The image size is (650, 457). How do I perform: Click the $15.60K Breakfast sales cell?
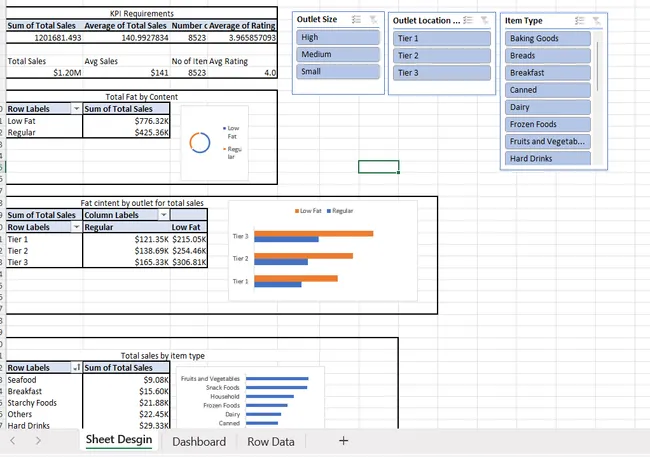click(x=126, y=391)
